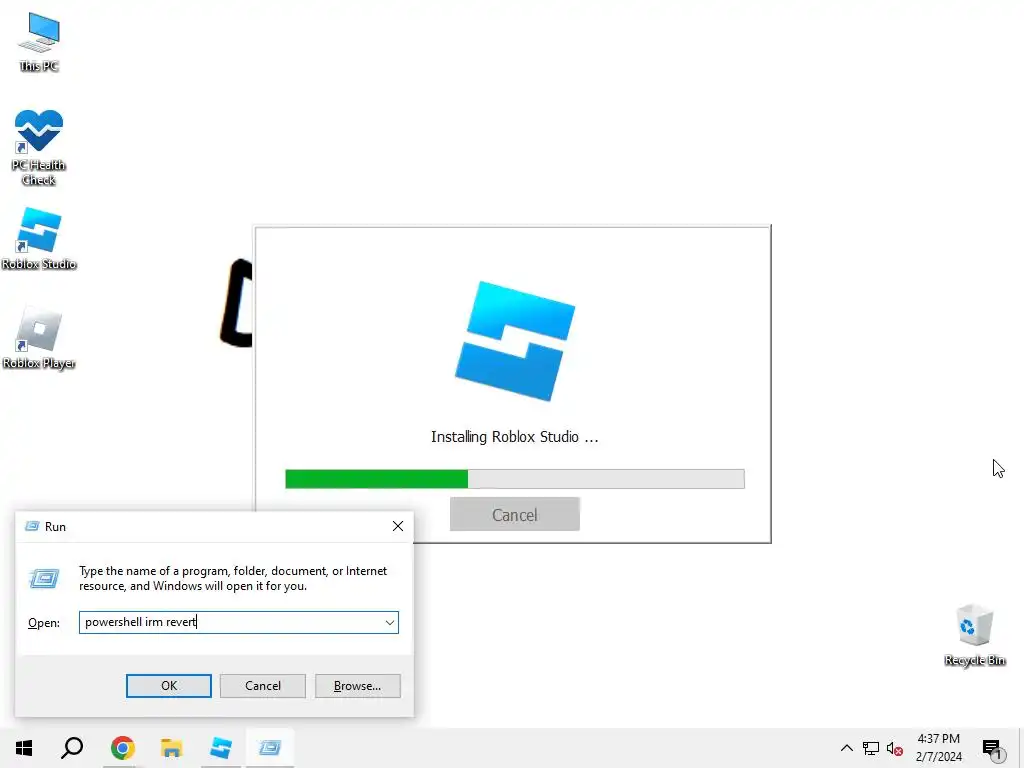Click the muted volume tray icon
The image size is (1024, 768).
coord(895,748)
